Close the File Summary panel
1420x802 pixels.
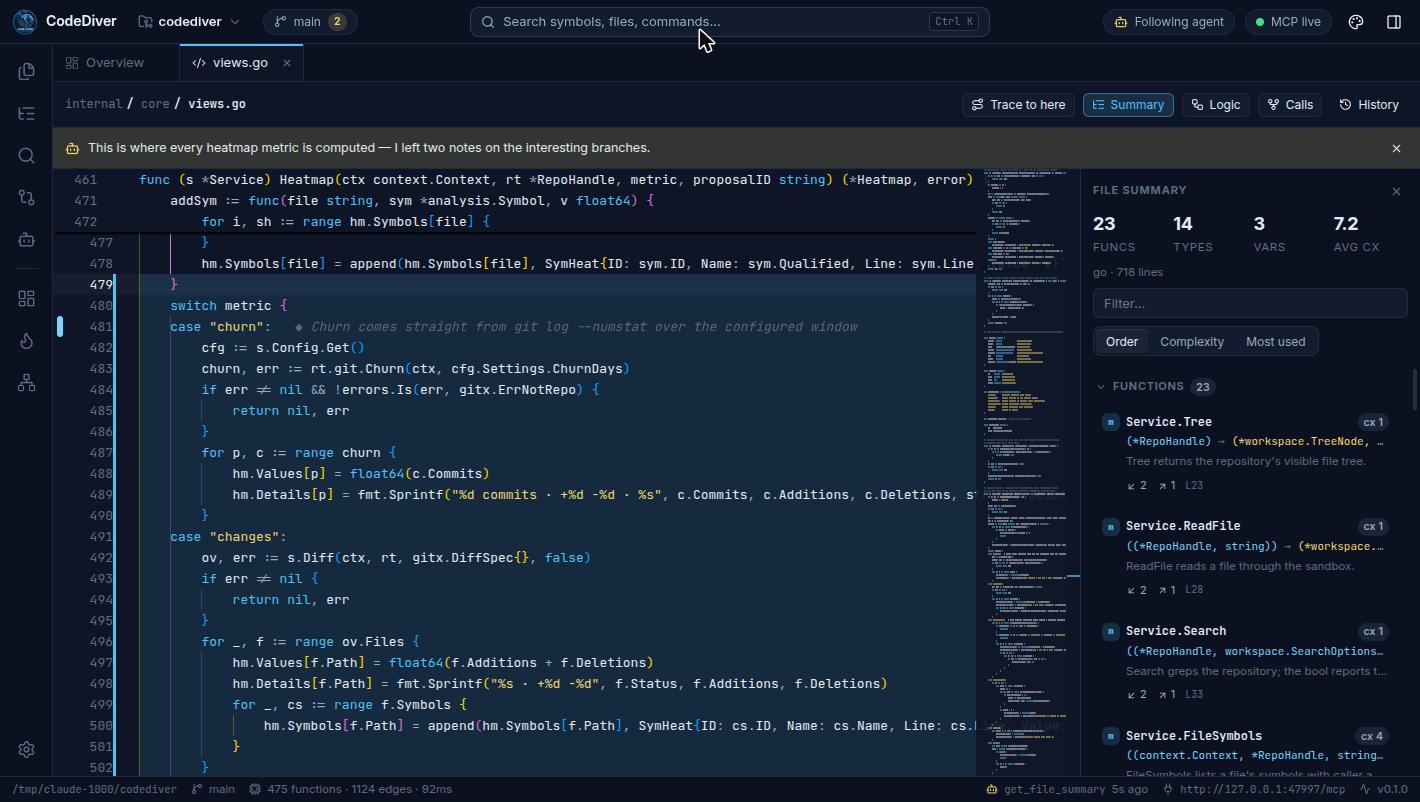point(1396,191)
